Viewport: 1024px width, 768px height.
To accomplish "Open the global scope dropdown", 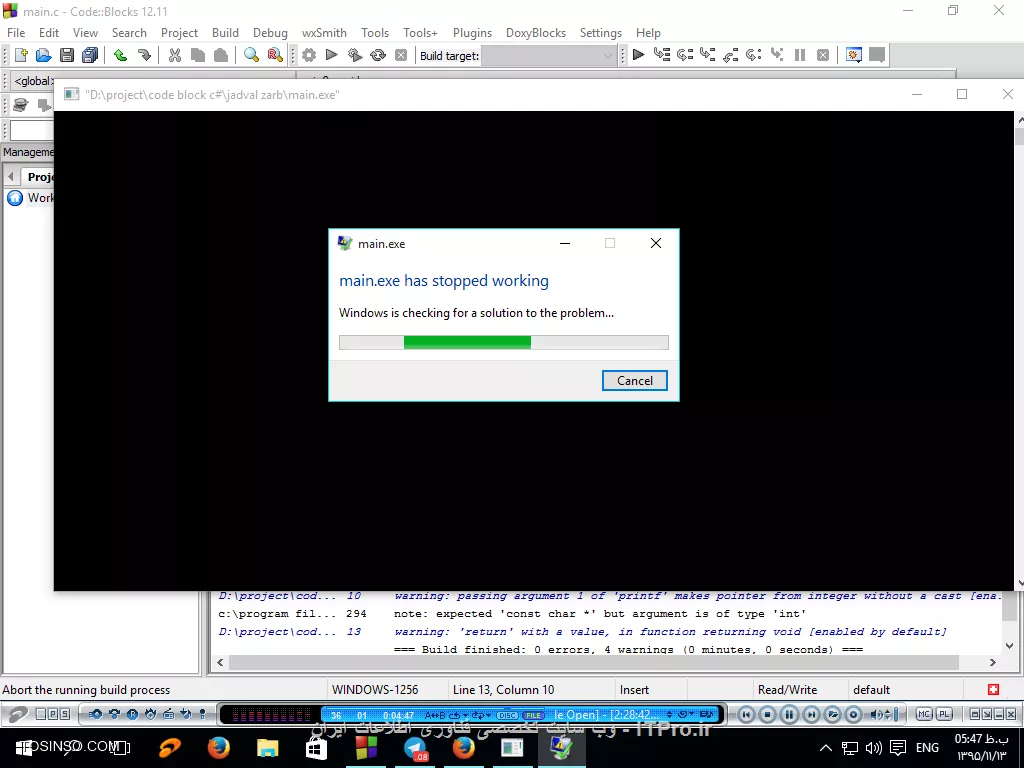I will point(31,81).
